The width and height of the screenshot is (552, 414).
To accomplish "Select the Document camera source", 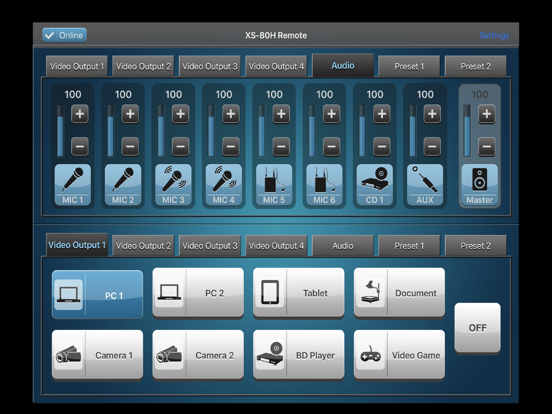I will [399, 293].
